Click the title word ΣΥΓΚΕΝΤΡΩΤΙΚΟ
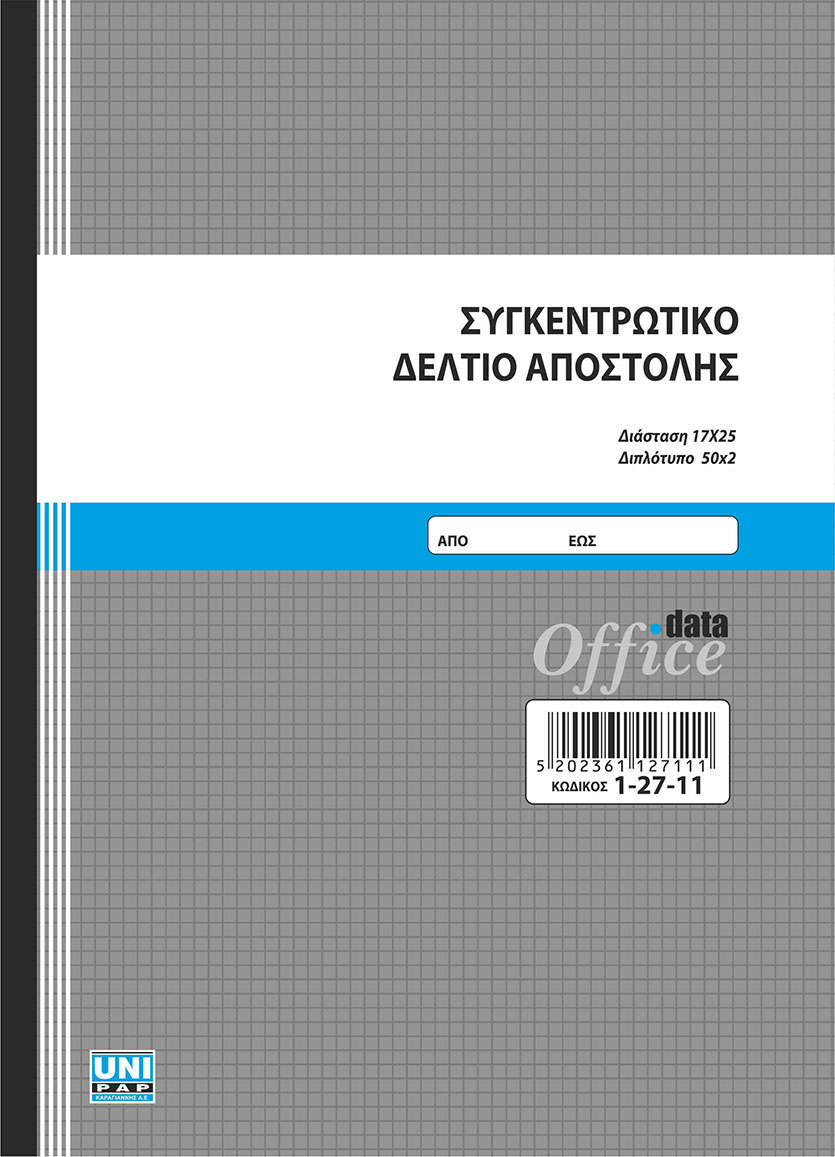The width and height of the screenshot is (835, 1157). (x=599, y=321)
